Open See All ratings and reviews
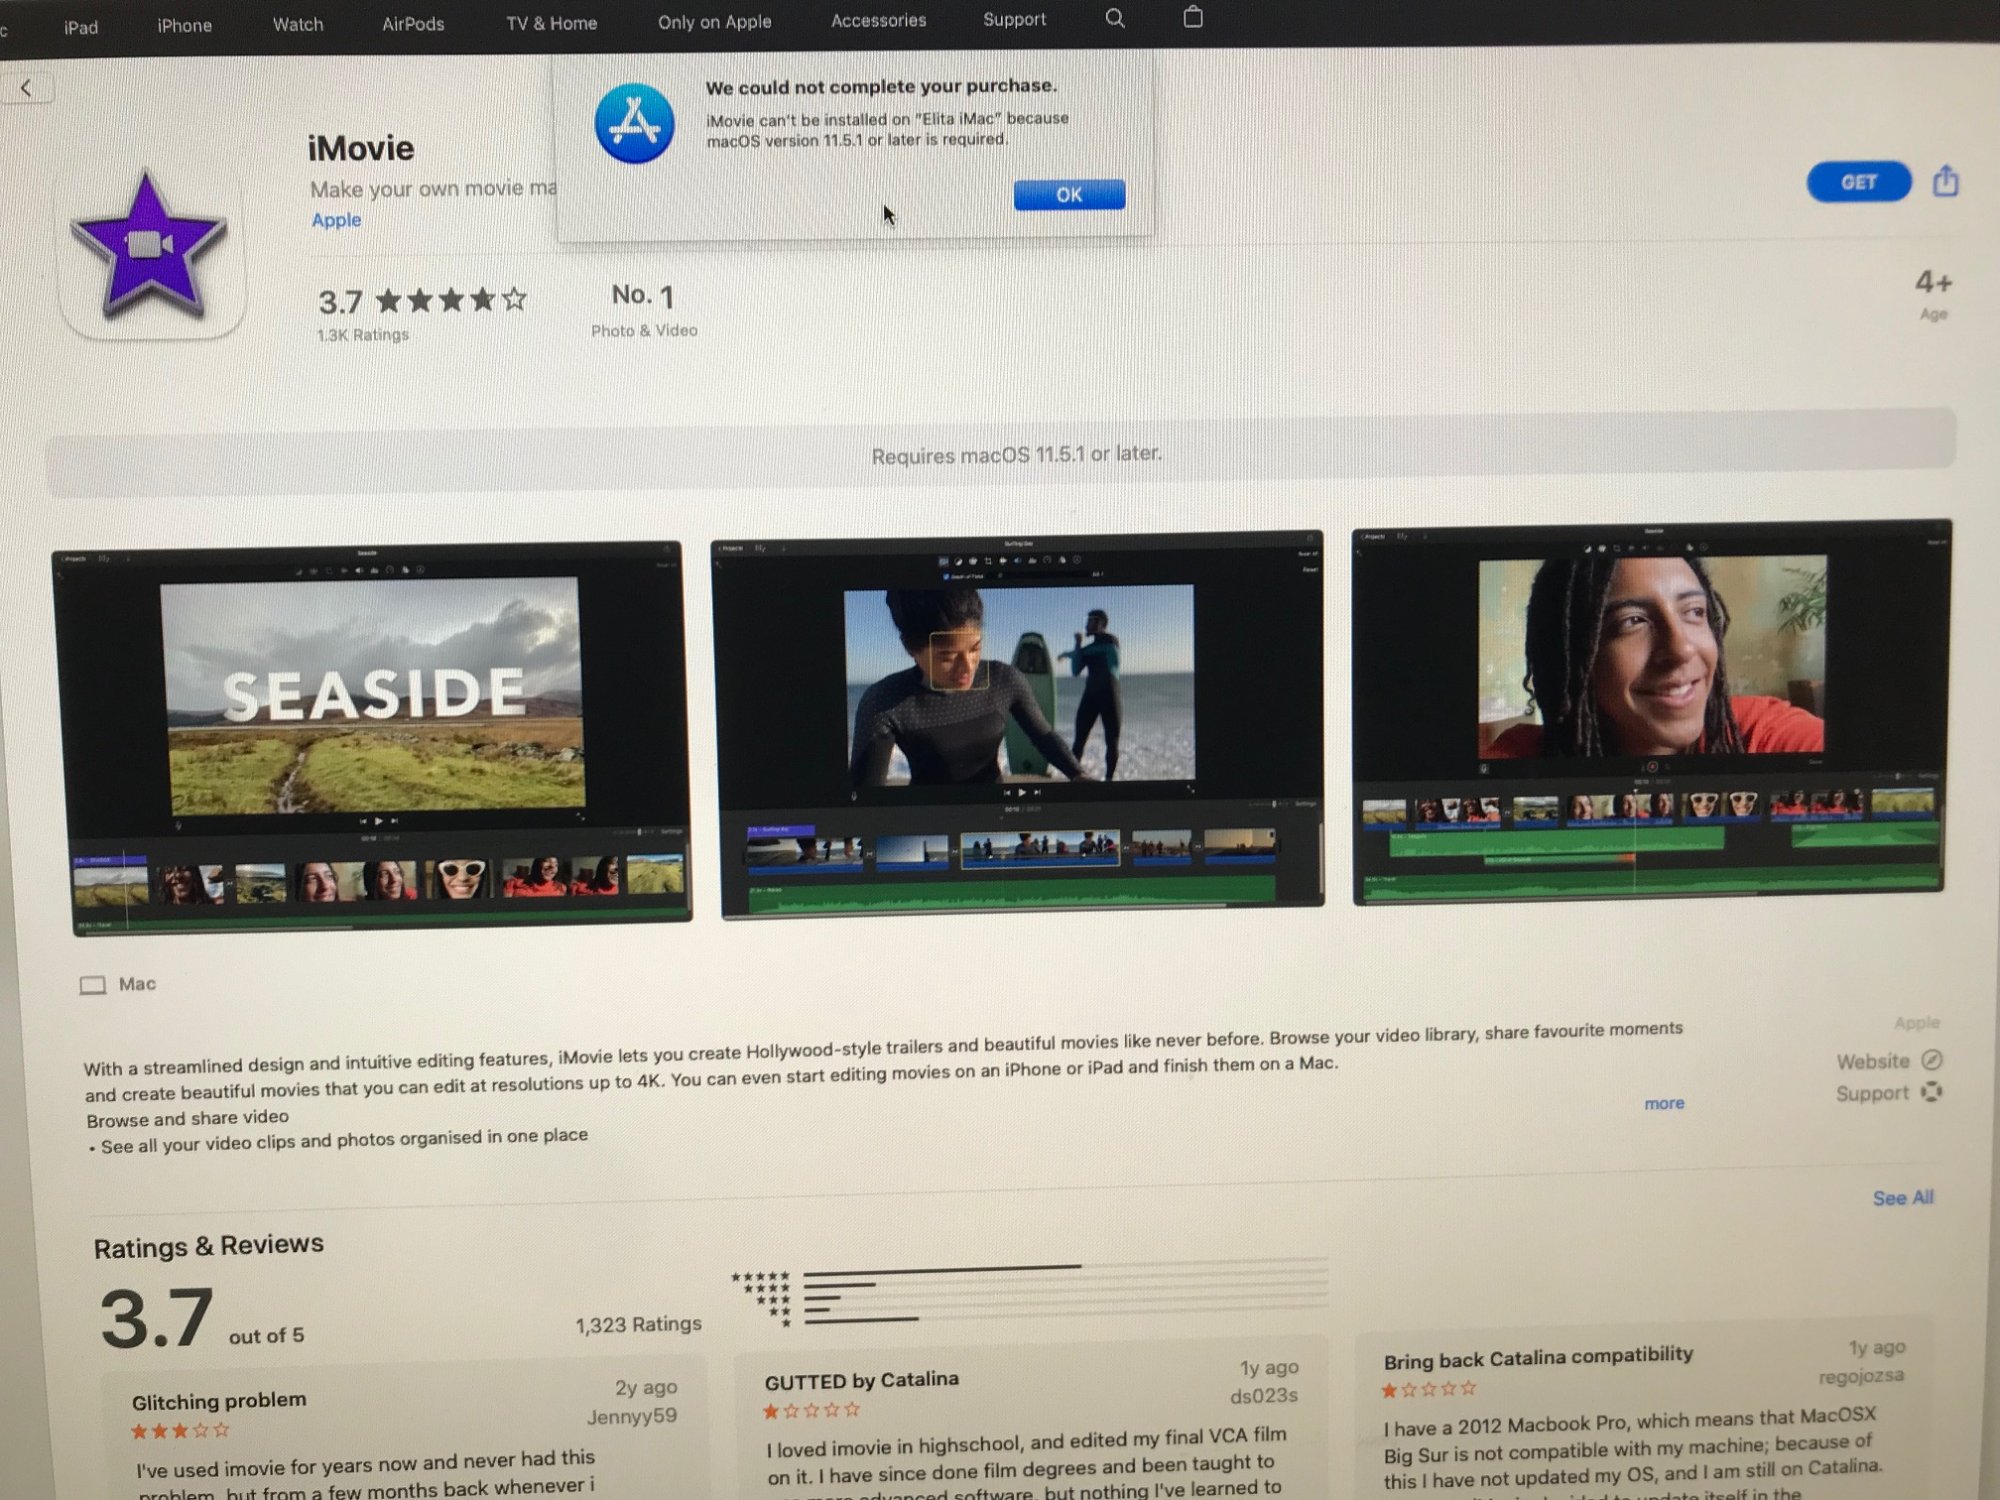2000x1500 pixels. 1902,1198
